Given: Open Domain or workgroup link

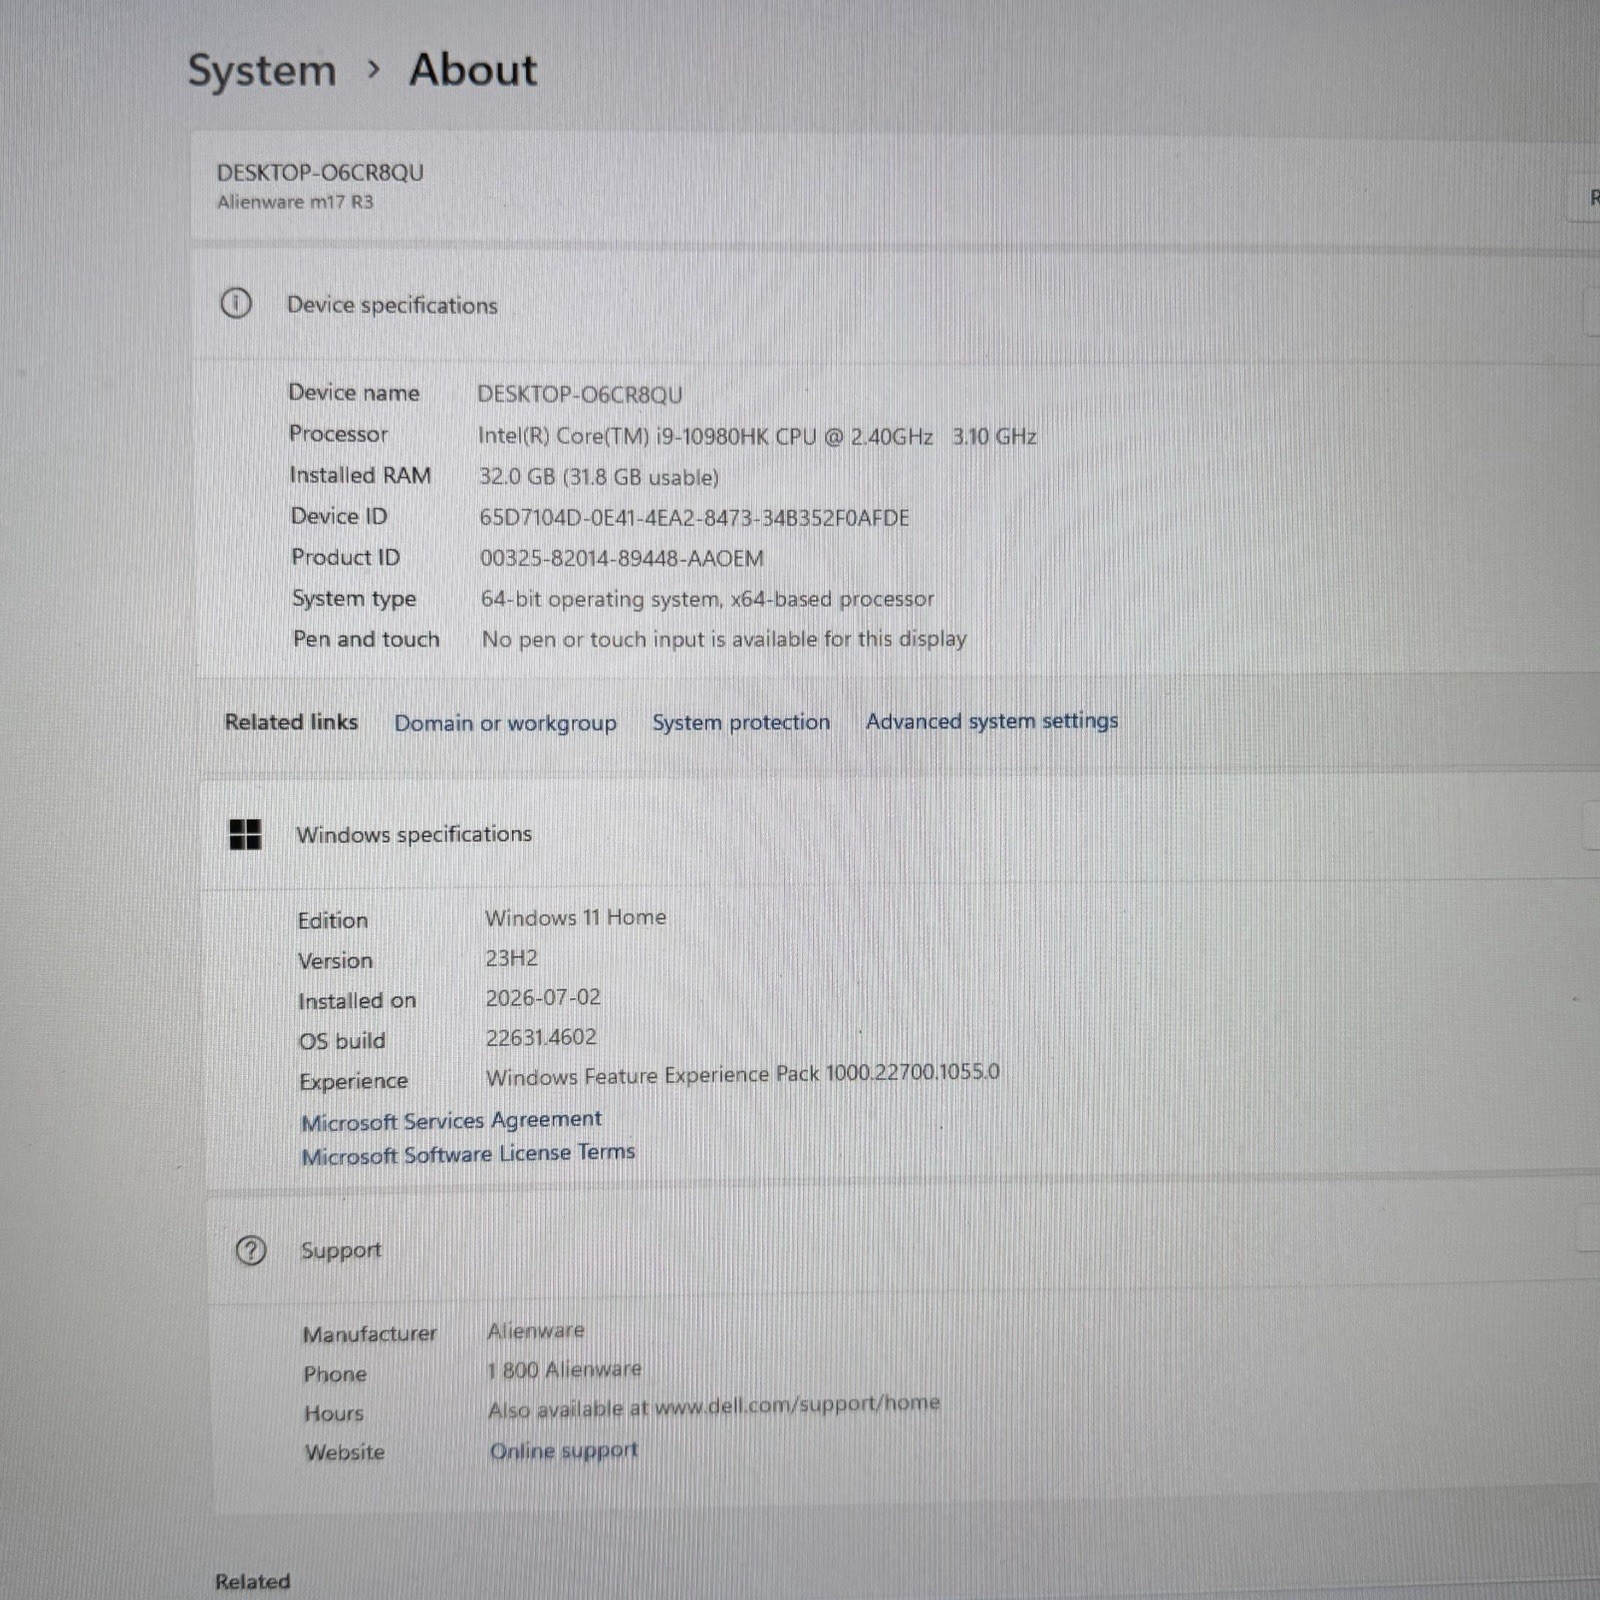Looking at the screenshot, I should [x=505, y=723].
